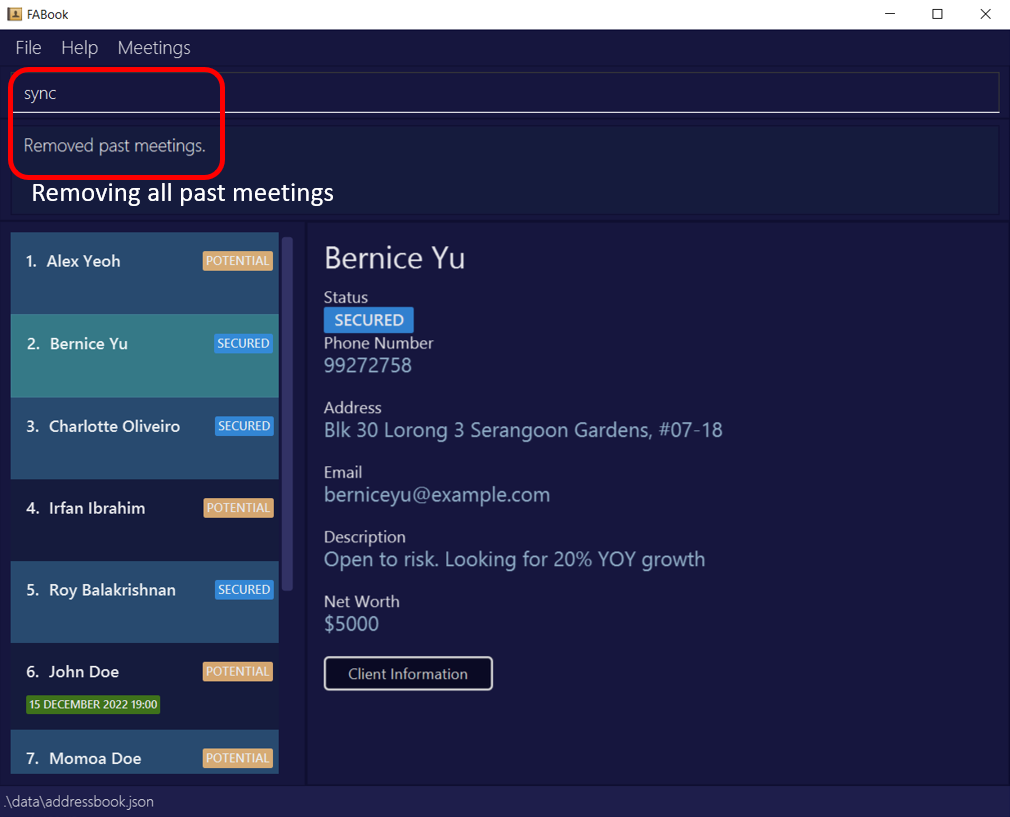Select Irfan Ibrahim in the client list
Viewport: 1010px width, 817px height.
(144, 520)
